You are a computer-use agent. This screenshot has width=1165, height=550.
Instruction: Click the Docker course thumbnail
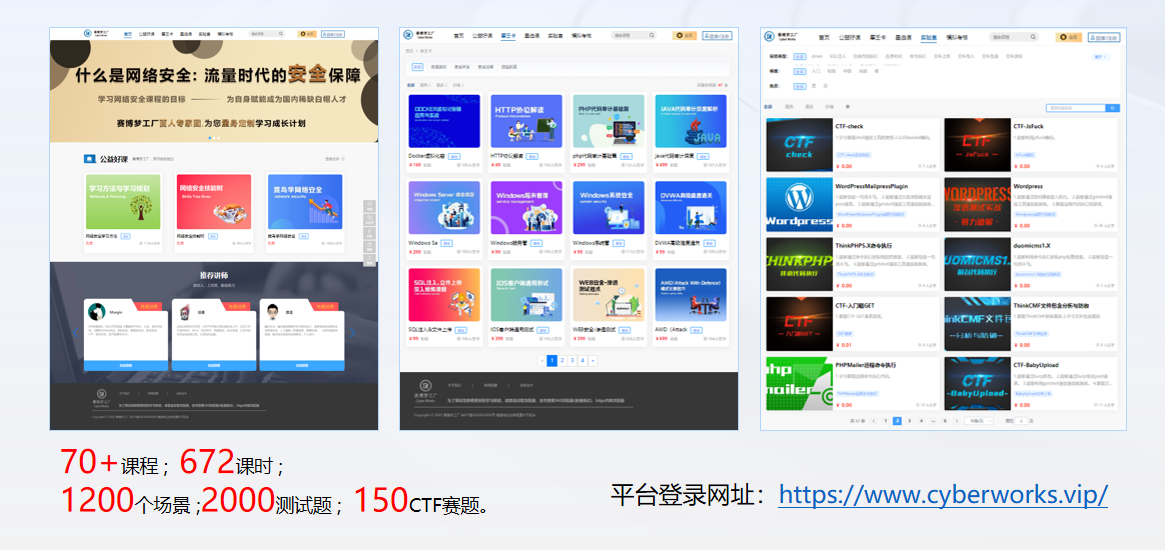click(444, 120)
